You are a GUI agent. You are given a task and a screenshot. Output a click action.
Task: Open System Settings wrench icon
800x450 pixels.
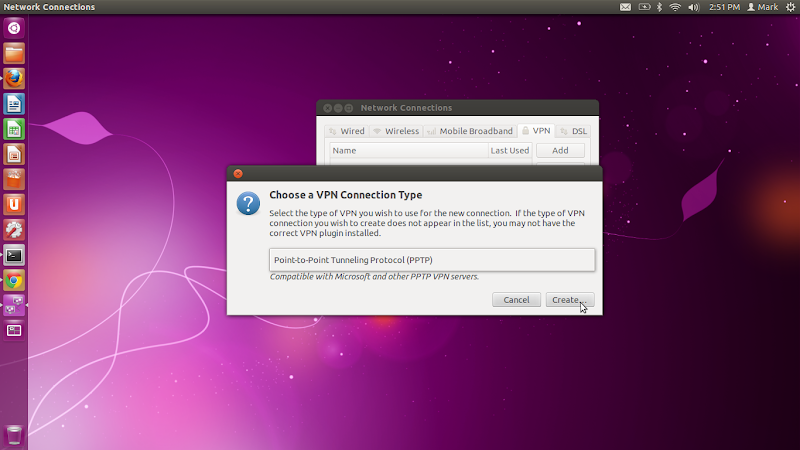[14, 230]
